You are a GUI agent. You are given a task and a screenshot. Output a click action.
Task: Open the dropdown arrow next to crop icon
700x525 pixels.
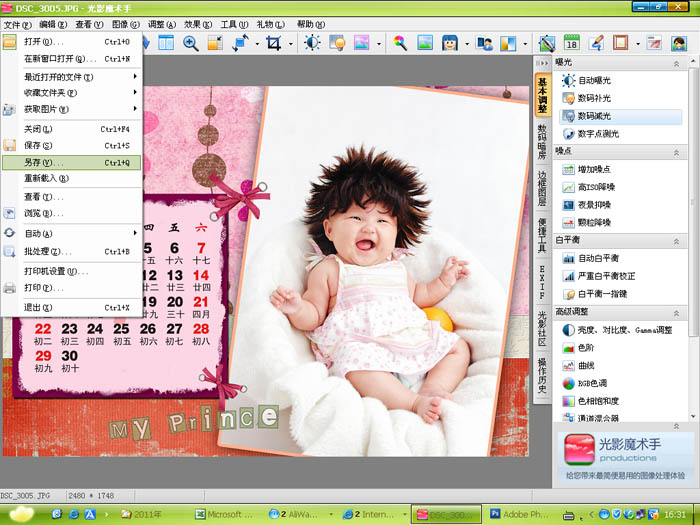coord(291,44)
